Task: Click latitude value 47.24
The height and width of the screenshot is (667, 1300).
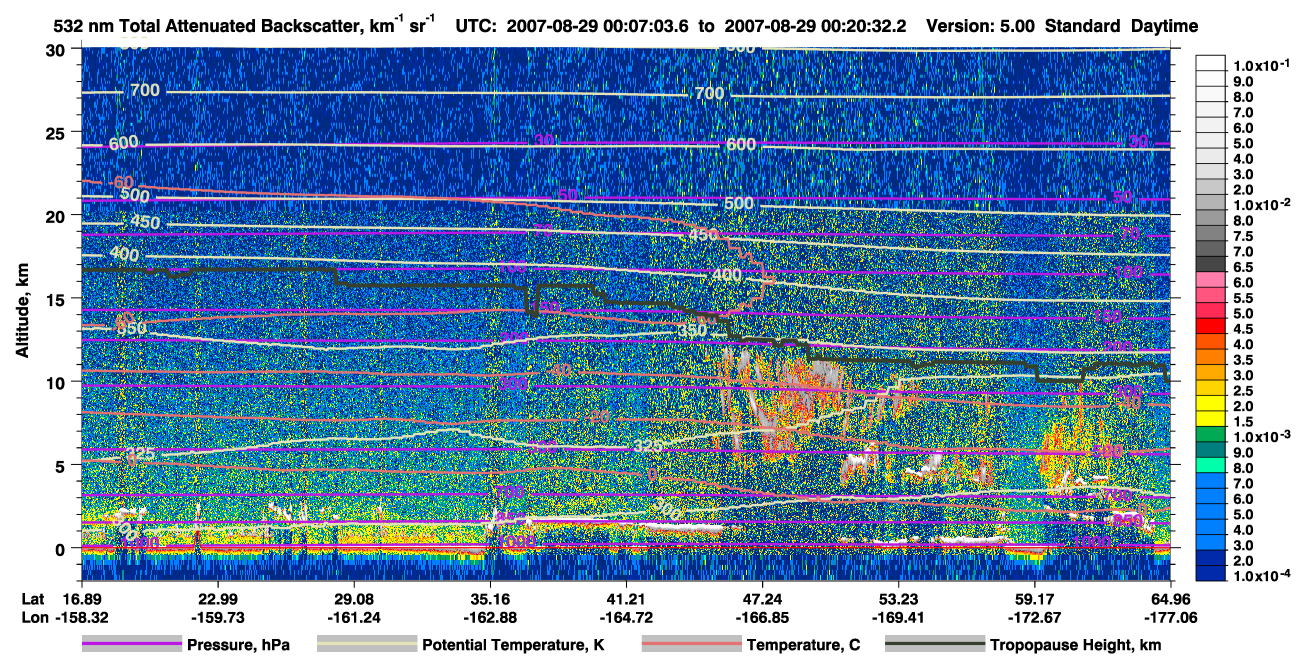Action: point(762,598)
